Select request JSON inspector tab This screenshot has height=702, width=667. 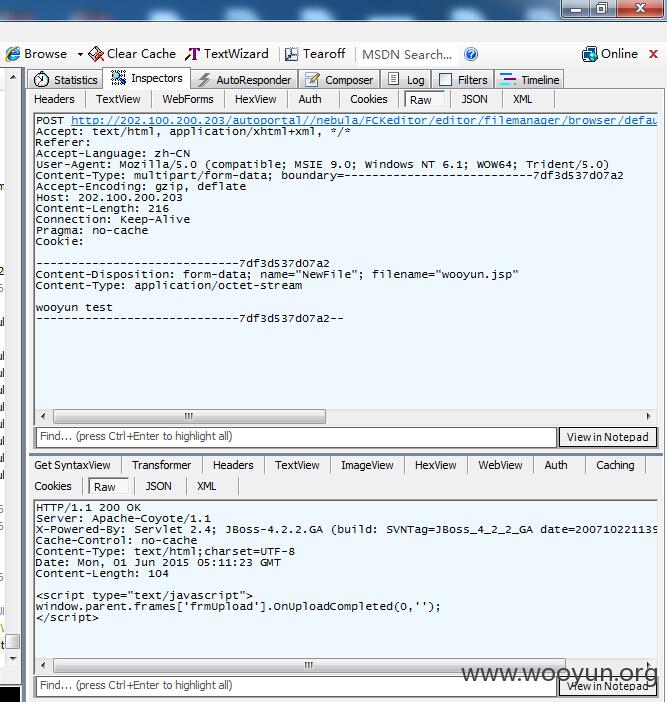(474, 99)
